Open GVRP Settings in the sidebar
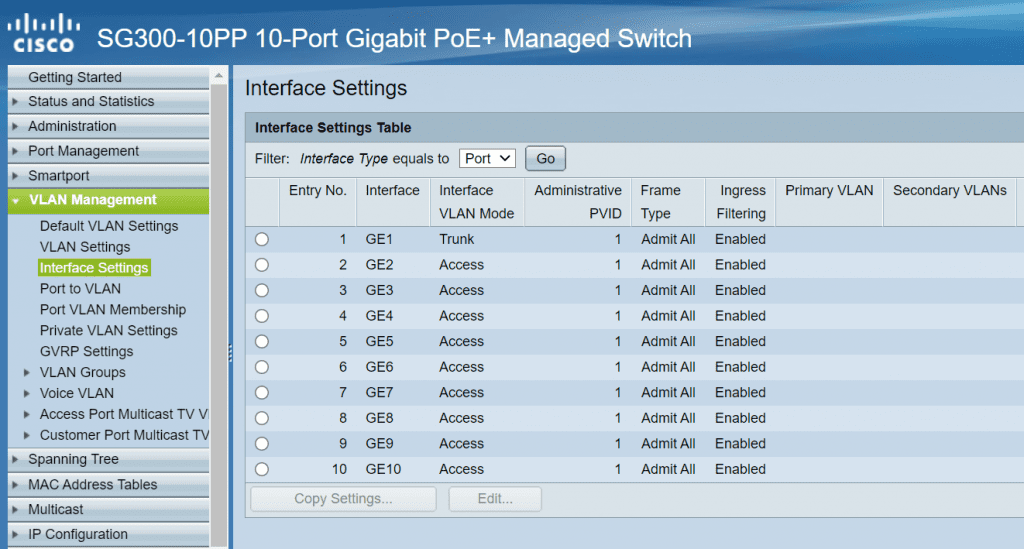 point(86,352)
